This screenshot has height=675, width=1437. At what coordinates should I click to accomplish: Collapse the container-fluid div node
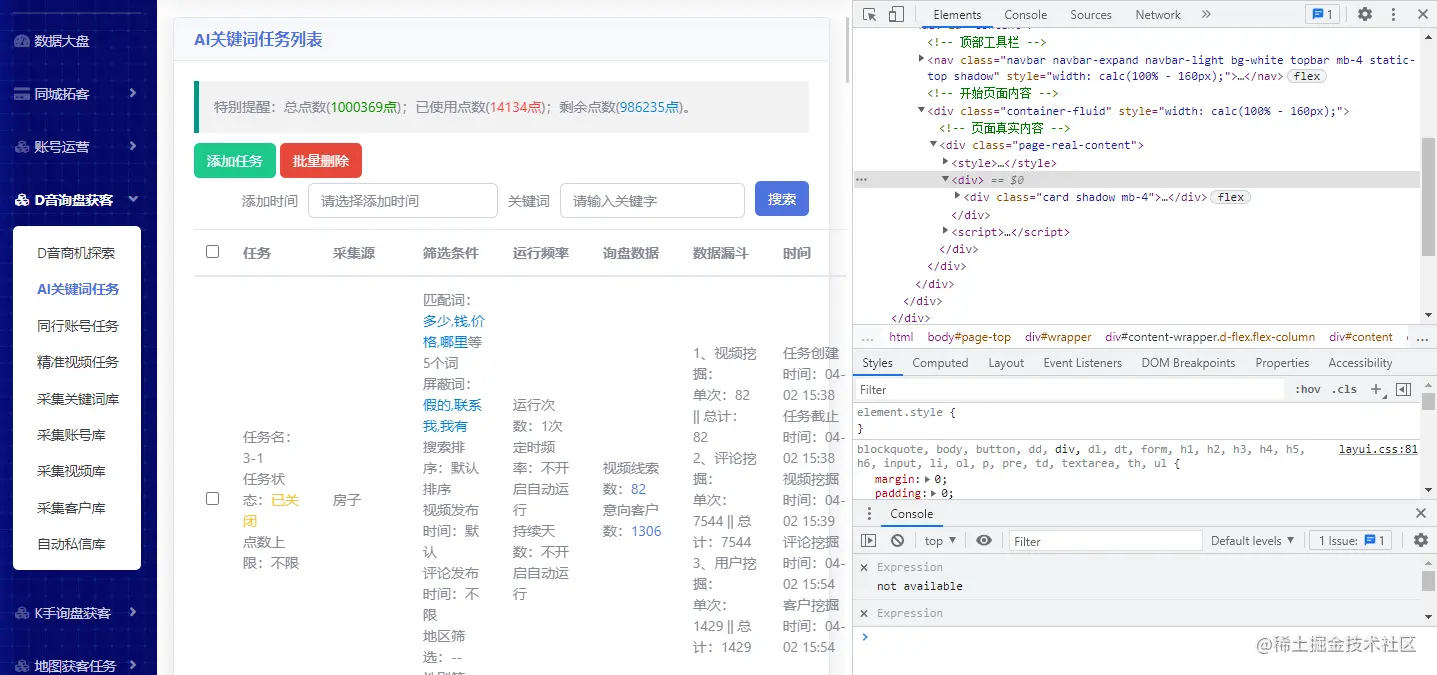click(921, 111)
